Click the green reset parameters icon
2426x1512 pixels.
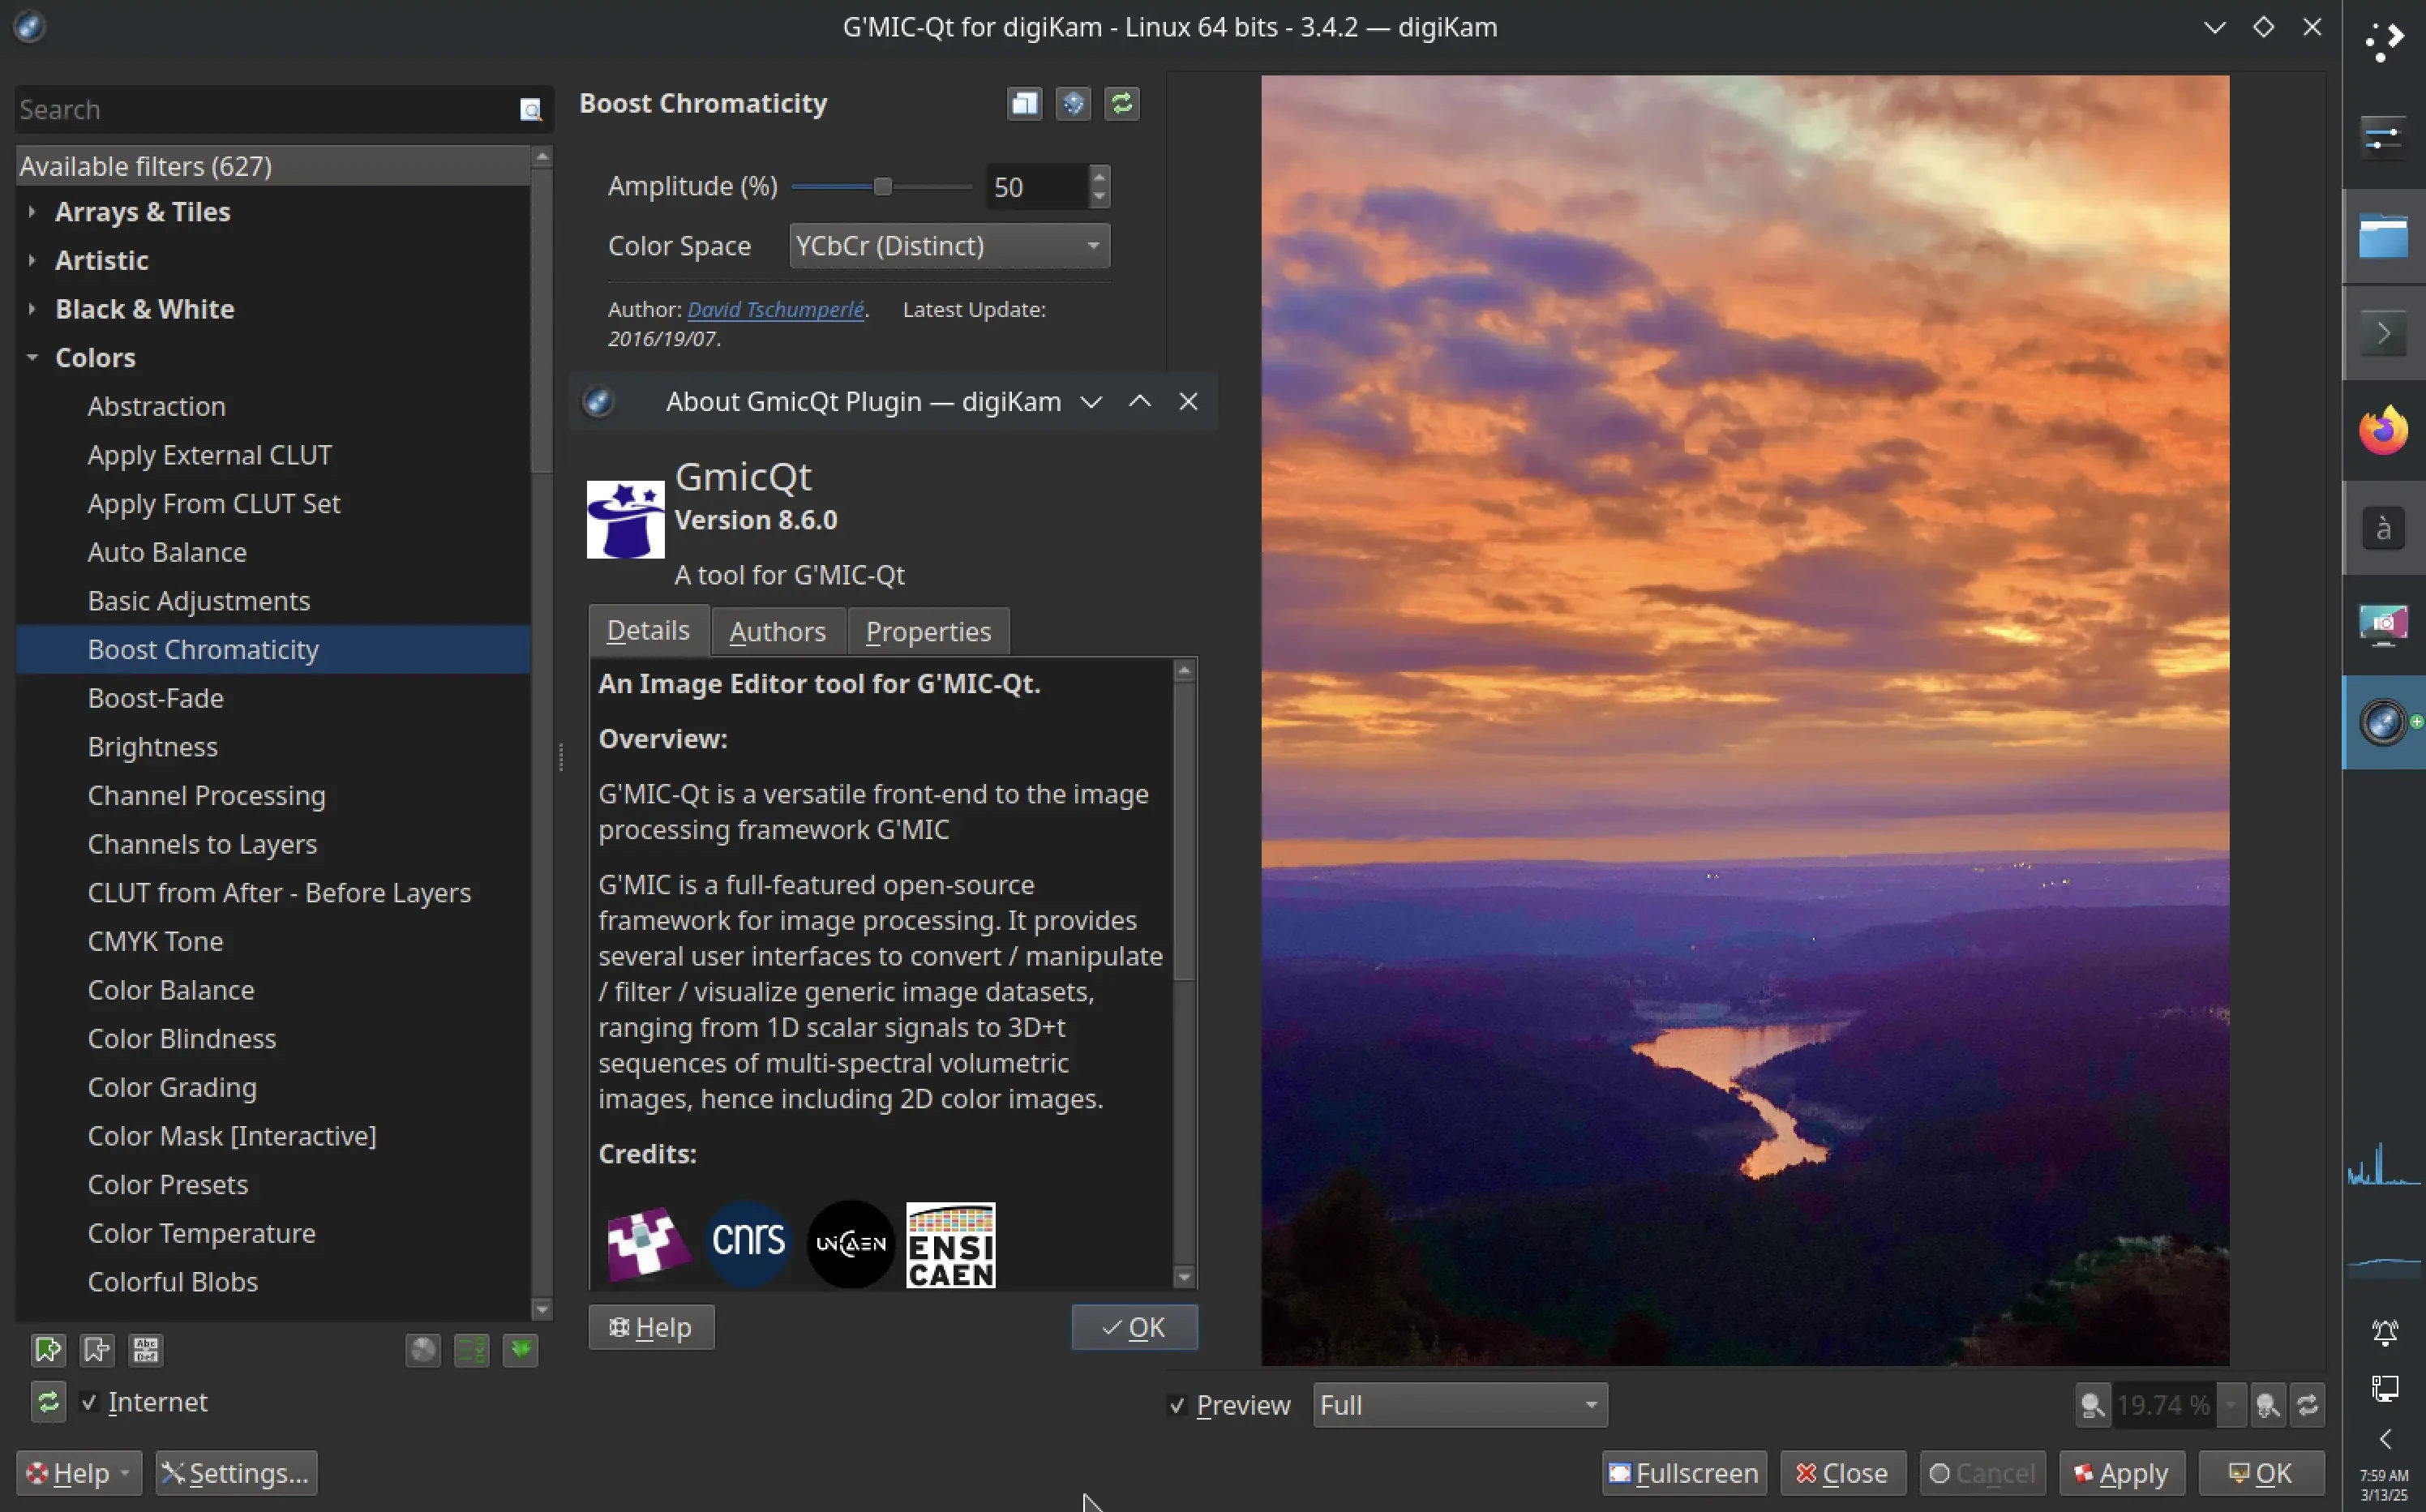(1122, 103)
